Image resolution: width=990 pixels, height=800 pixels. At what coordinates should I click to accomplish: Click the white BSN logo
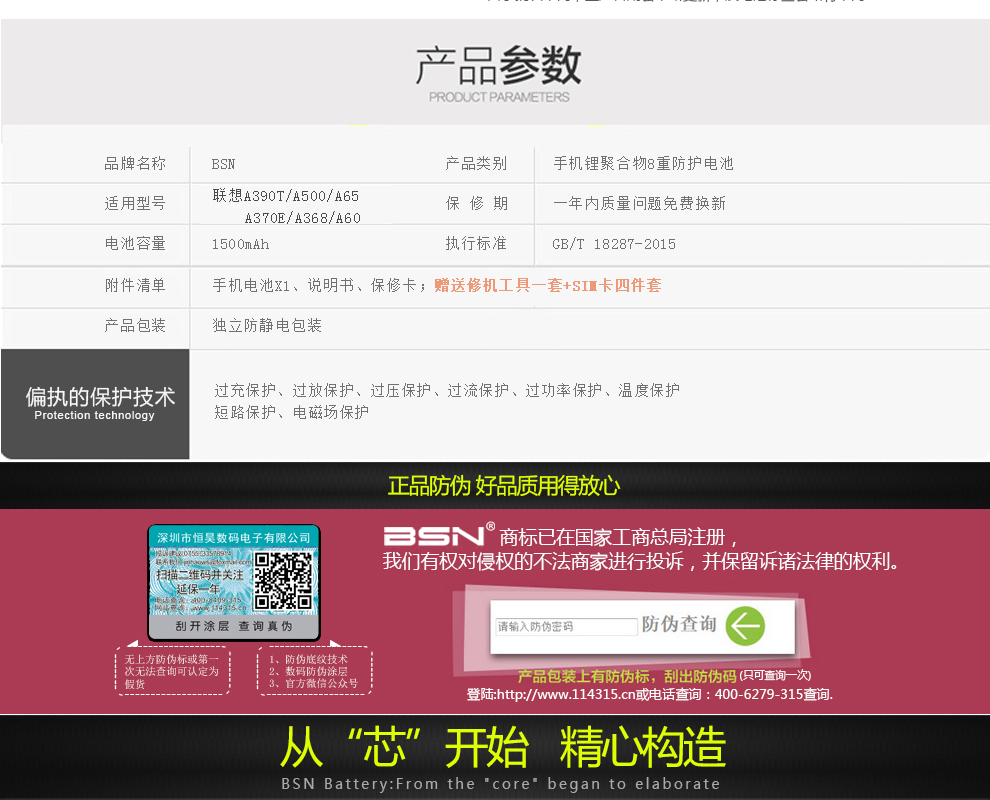(433, 536)
